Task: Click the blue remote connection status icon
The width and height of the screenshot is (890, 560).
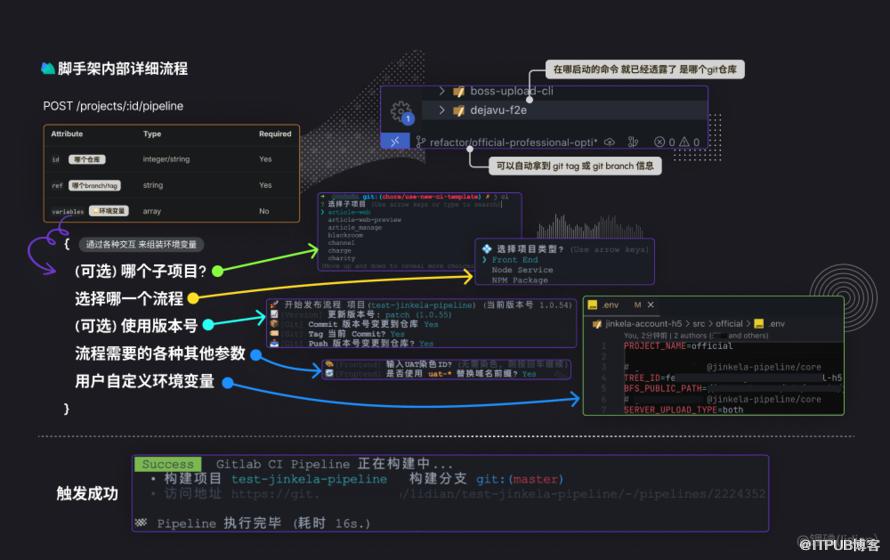Action: coord(395,141)
